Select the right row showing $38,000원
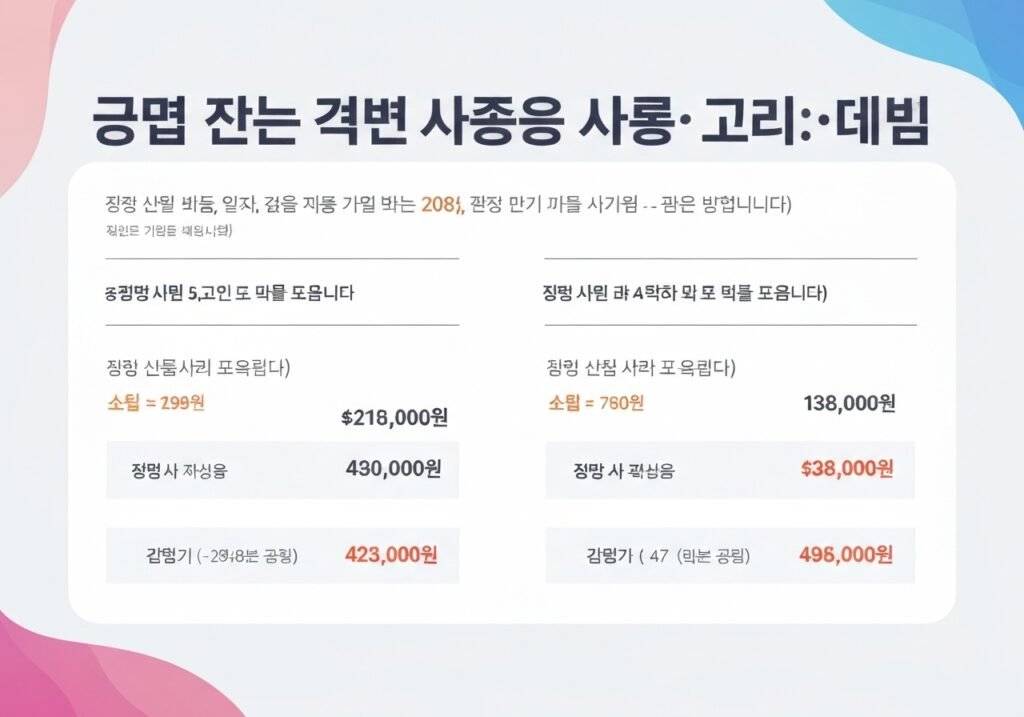Viewport: 1024px width, 717px height. (729, 469)
